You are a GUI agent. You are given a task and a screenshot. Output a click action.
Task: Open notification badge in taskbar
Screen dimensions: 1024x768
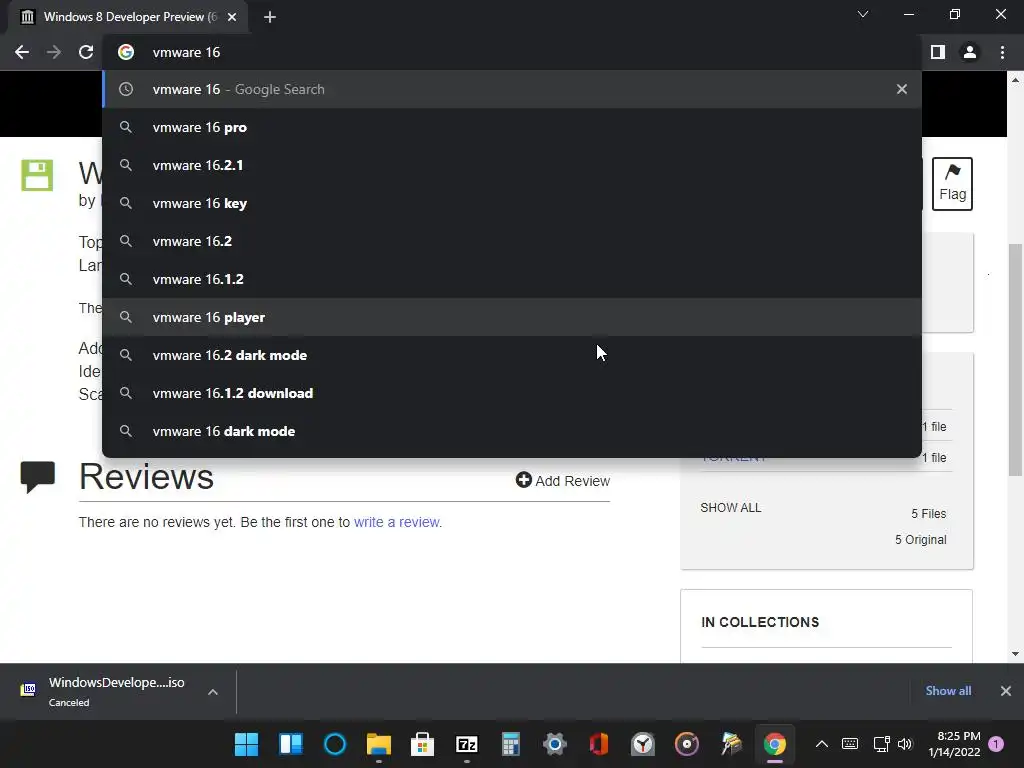point(996,744)
